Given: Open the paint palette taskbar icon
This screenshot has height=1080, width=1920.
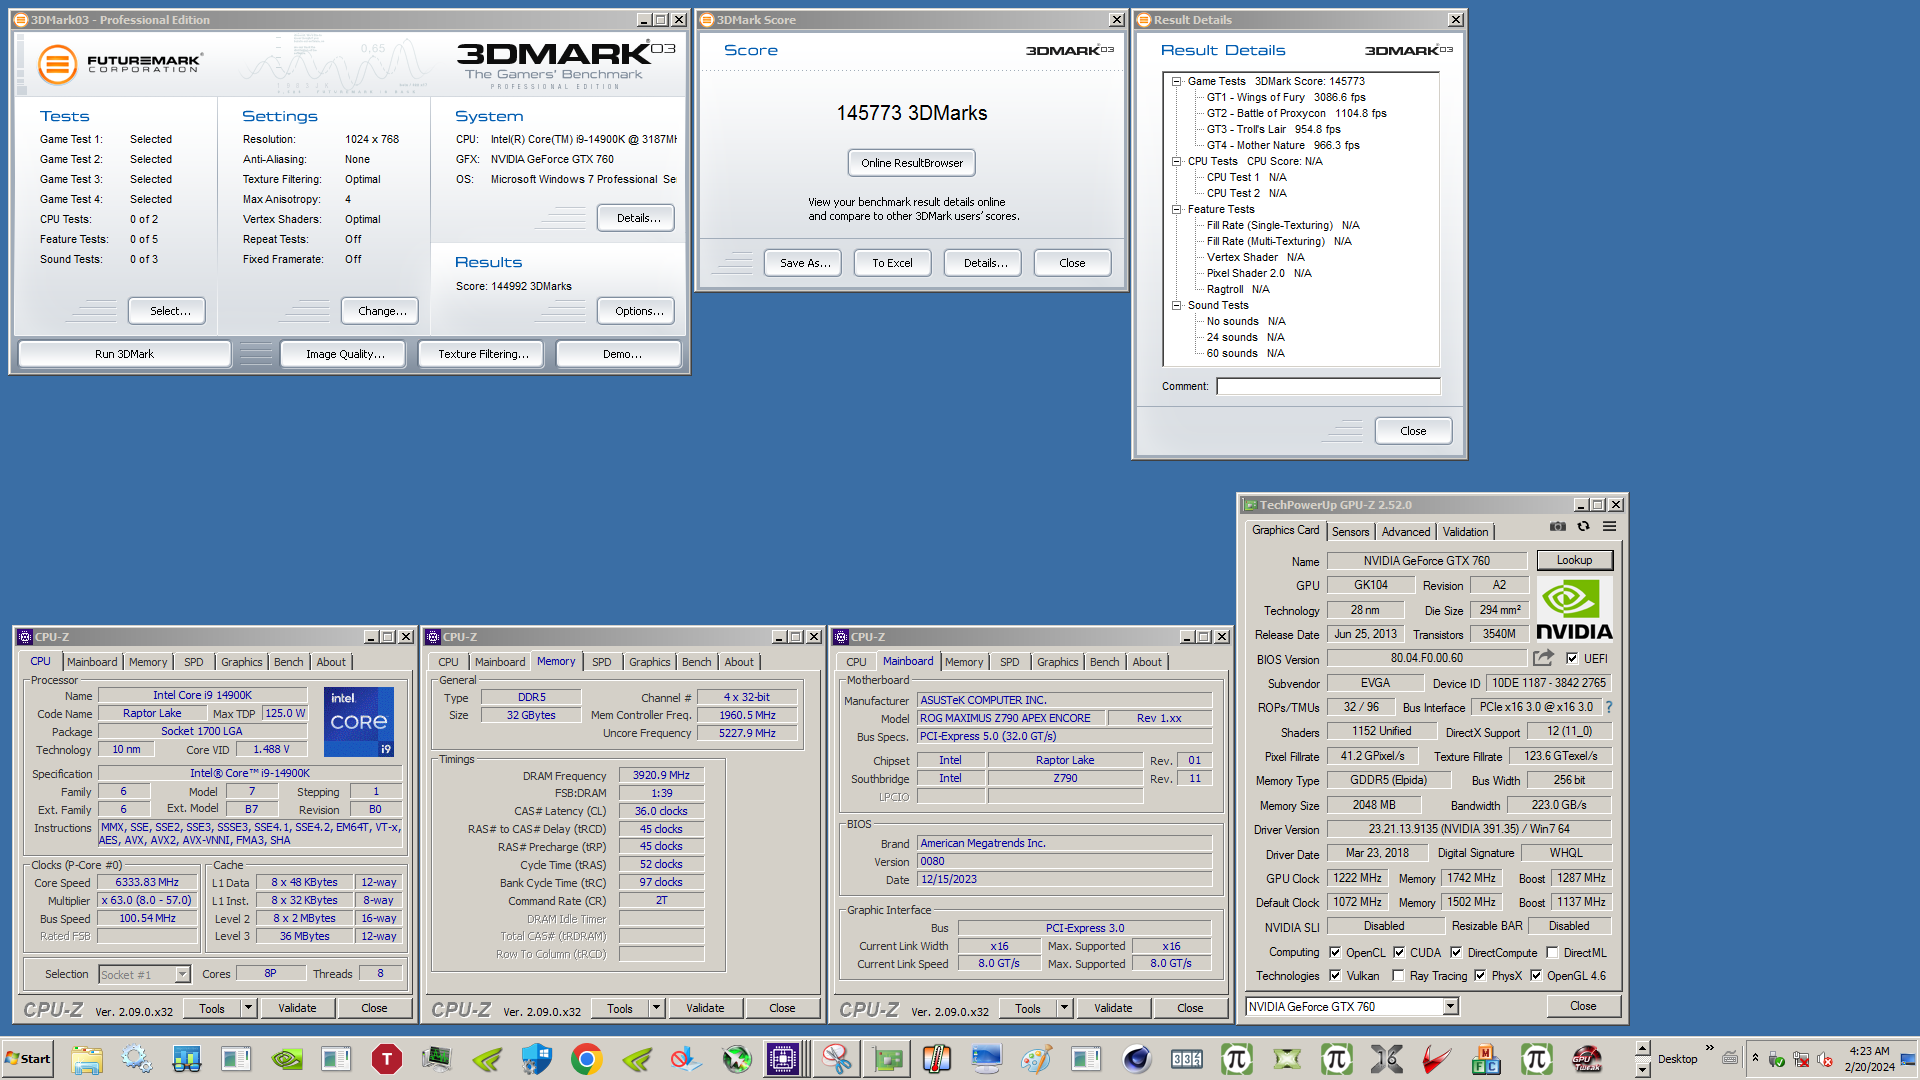Looking at the screenshot, I should pyautogui.click(x=1037, y=1059).
